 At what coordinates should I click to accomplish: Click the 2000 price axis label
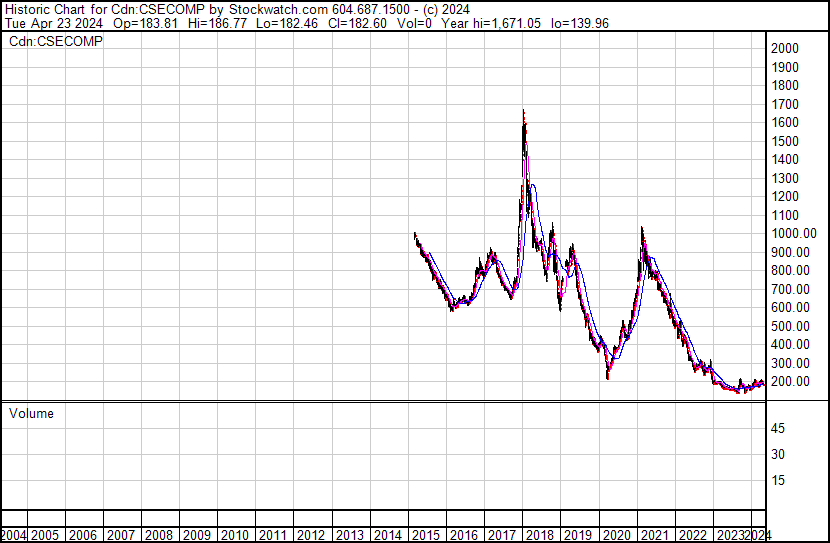[784, 48]
